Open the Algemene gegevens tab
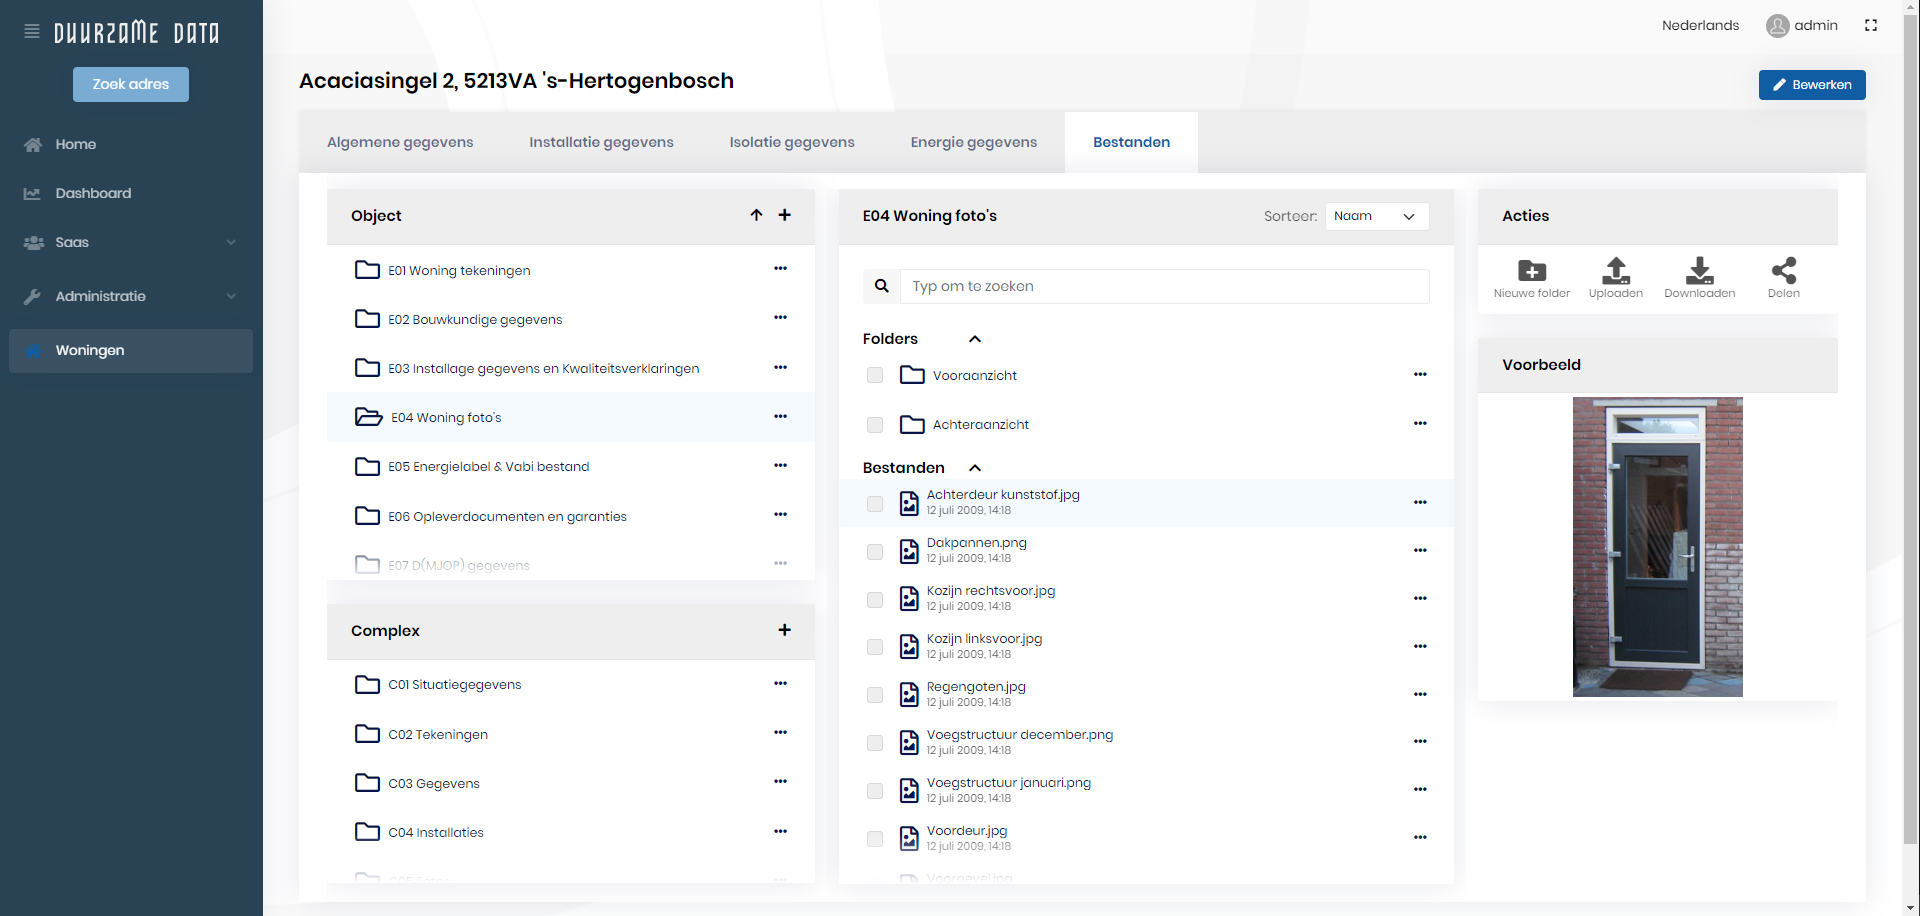Viewport: 1920px width, 916px height. click(400, 142)
